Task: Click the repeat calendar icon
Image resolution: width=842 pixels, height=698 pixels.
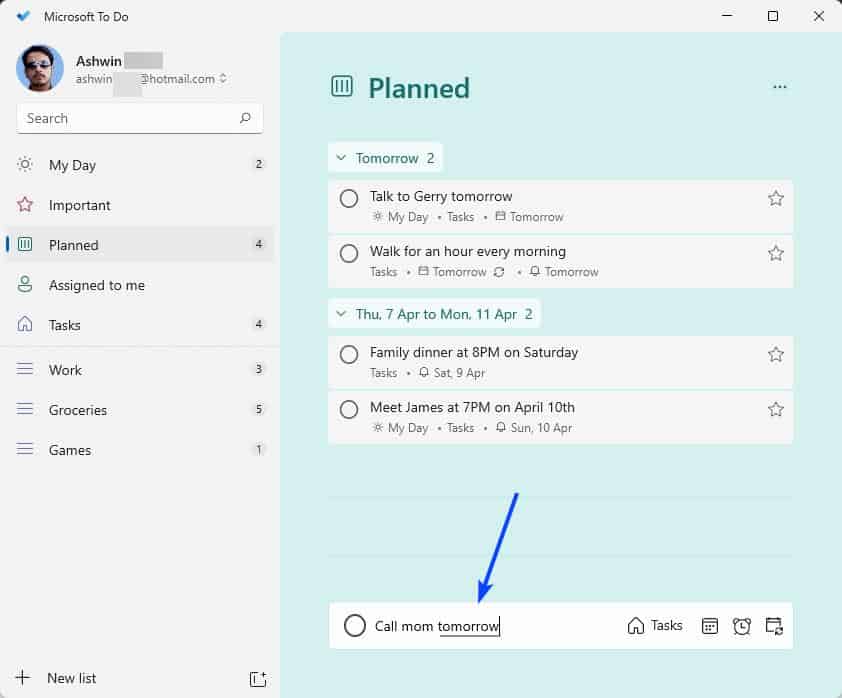Action: 774,626
